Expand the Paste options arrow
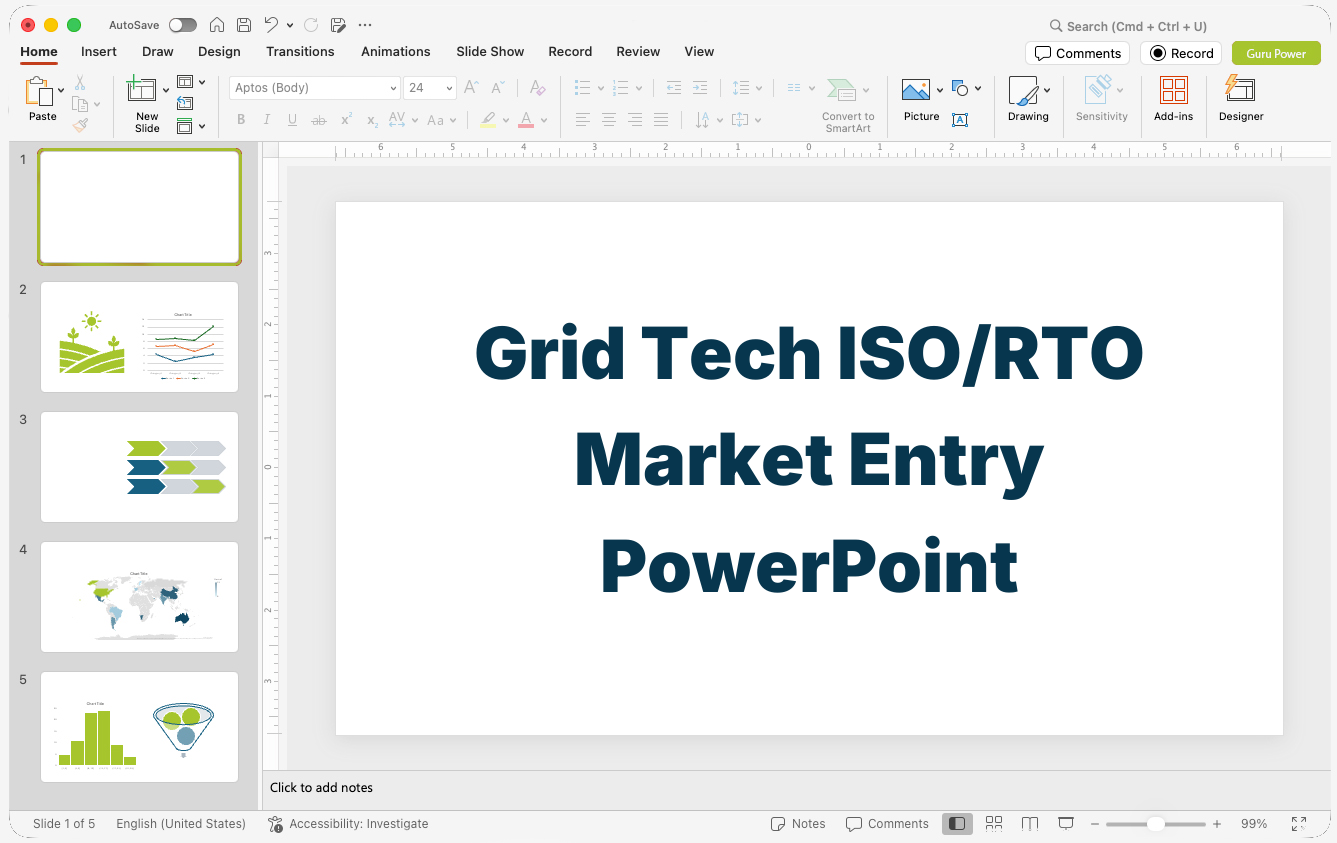 click(x=61, y=91)
